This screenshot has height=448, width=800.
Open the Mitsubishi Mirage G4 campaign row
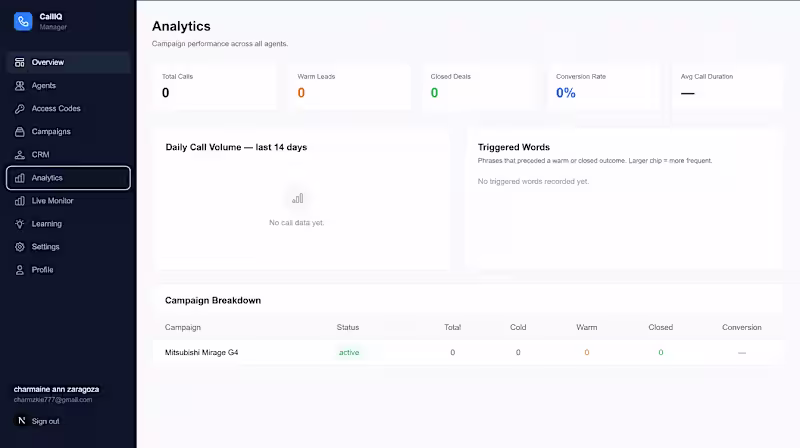click(x=468, y=353)
